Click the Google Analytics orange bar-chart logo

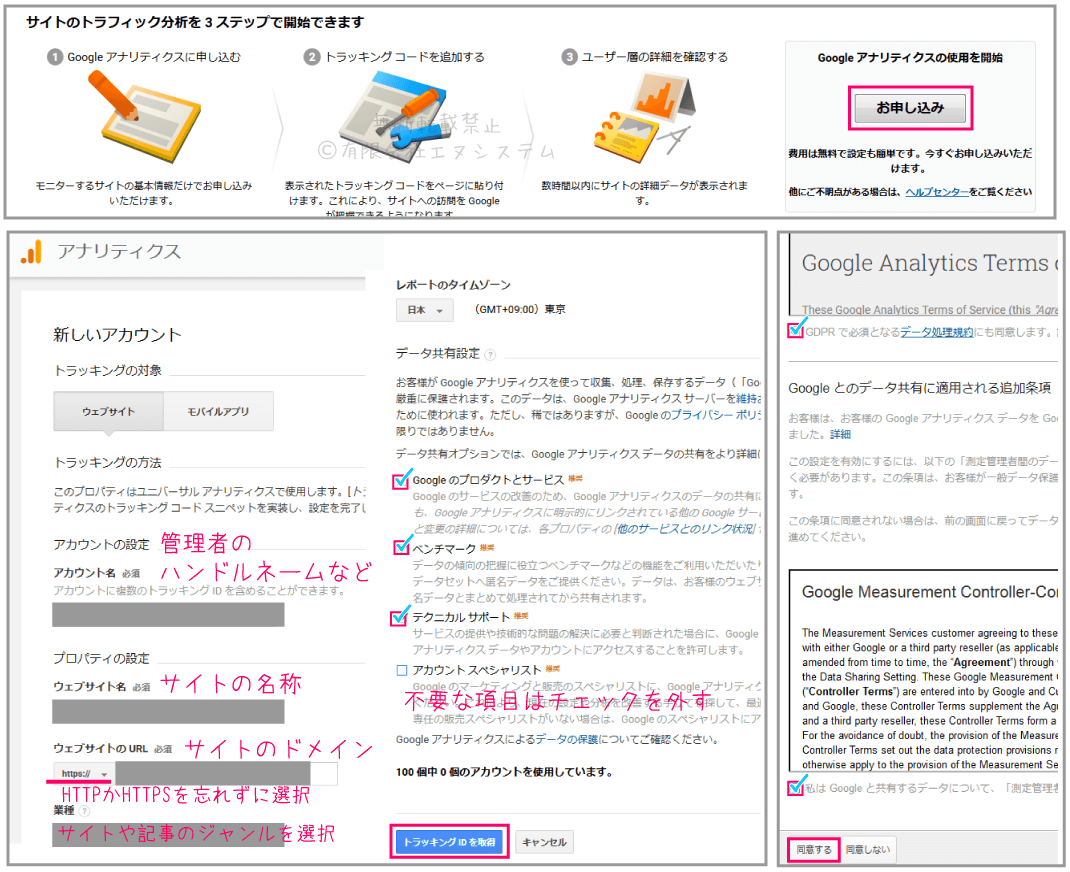(x=31, y=252)
